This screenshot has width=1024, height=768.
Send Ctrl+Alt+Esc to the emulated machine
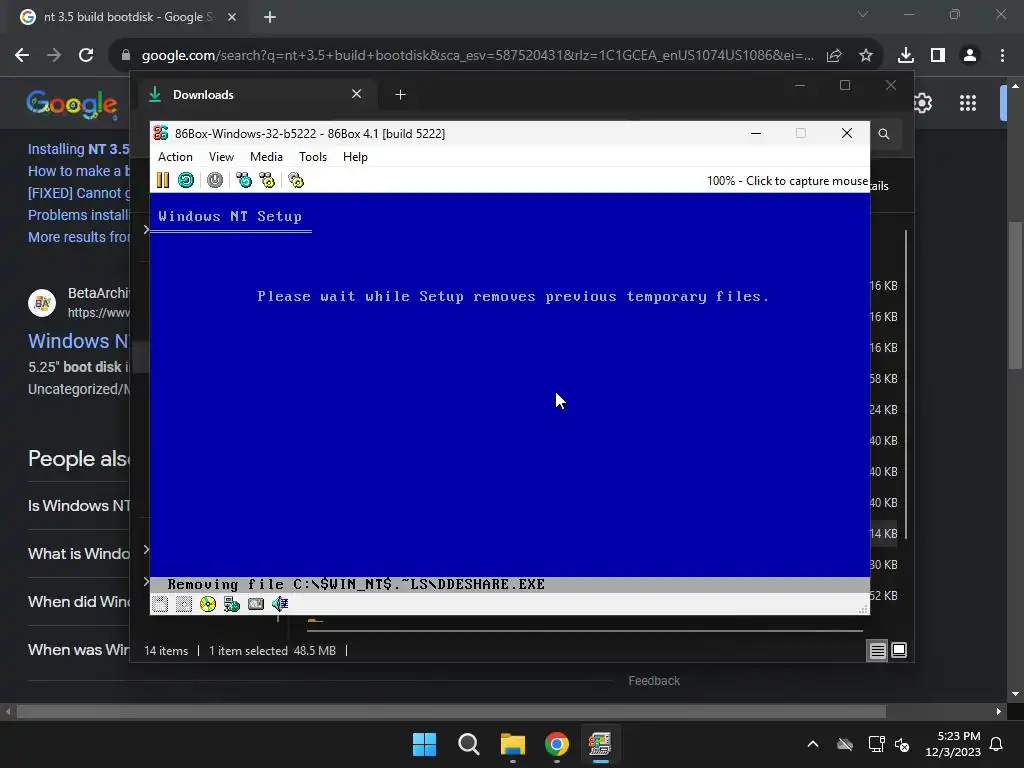tap(267, 180)
